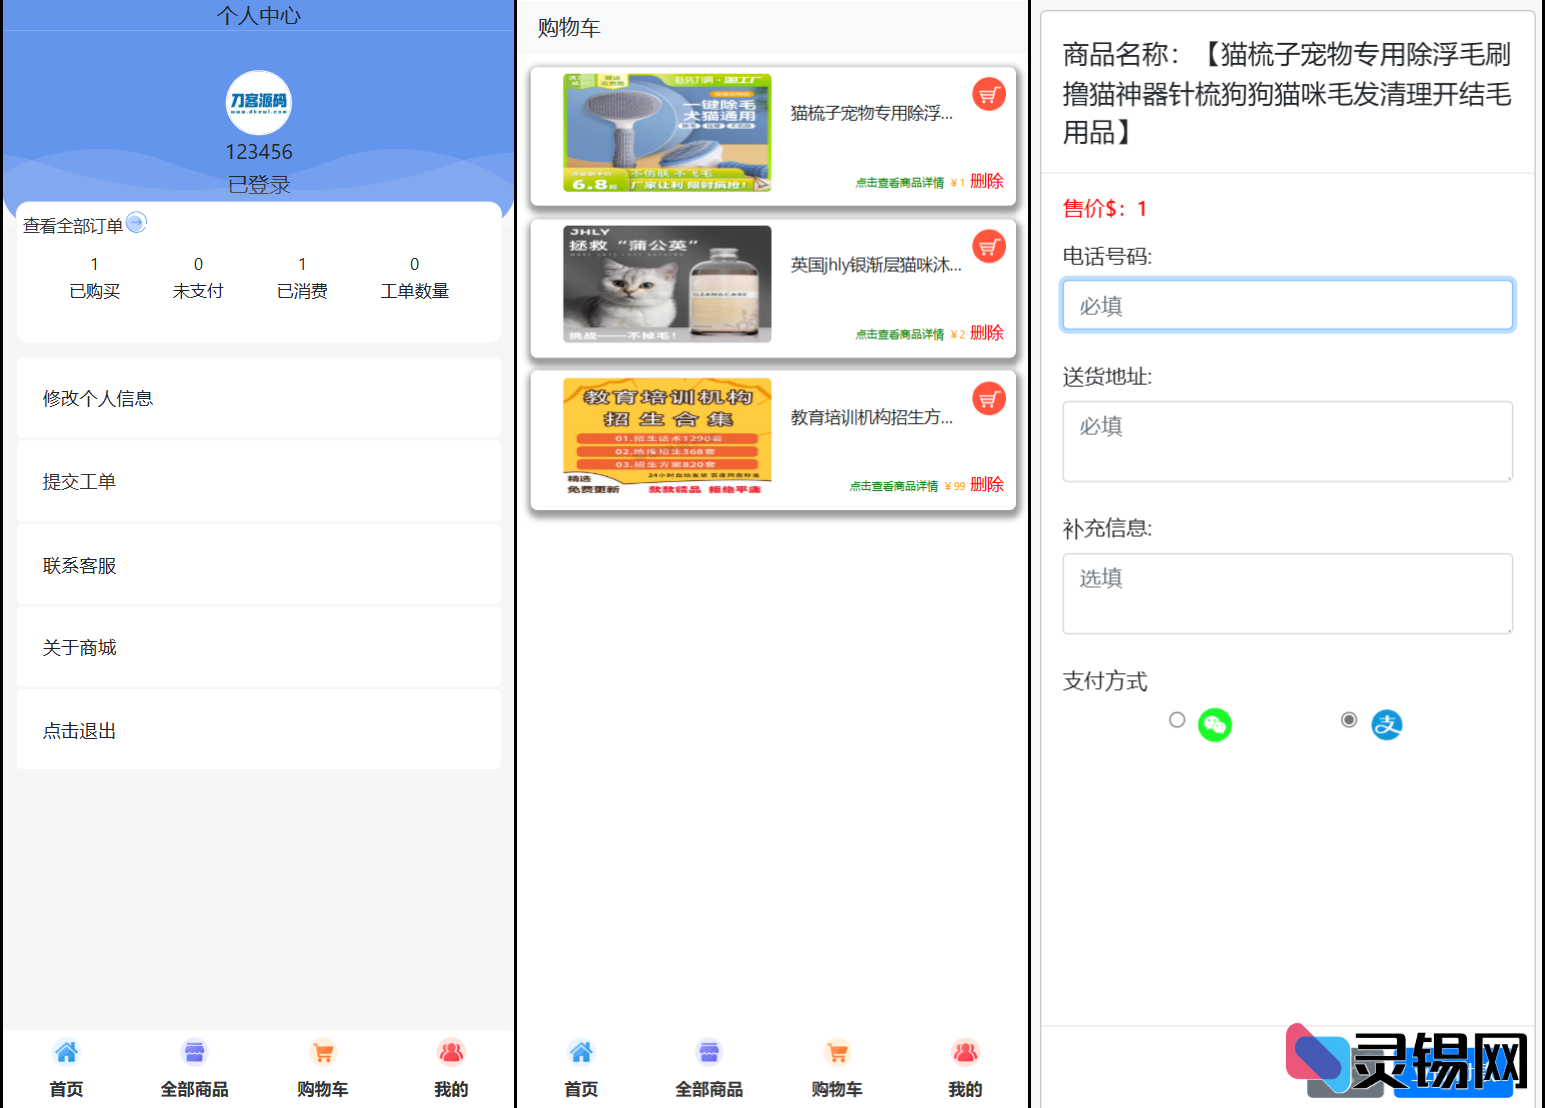This screenshot has width=1545, height=1108.
Task: Expand details for 教育培训机构招生方案 item
Action: pos(894,484)
